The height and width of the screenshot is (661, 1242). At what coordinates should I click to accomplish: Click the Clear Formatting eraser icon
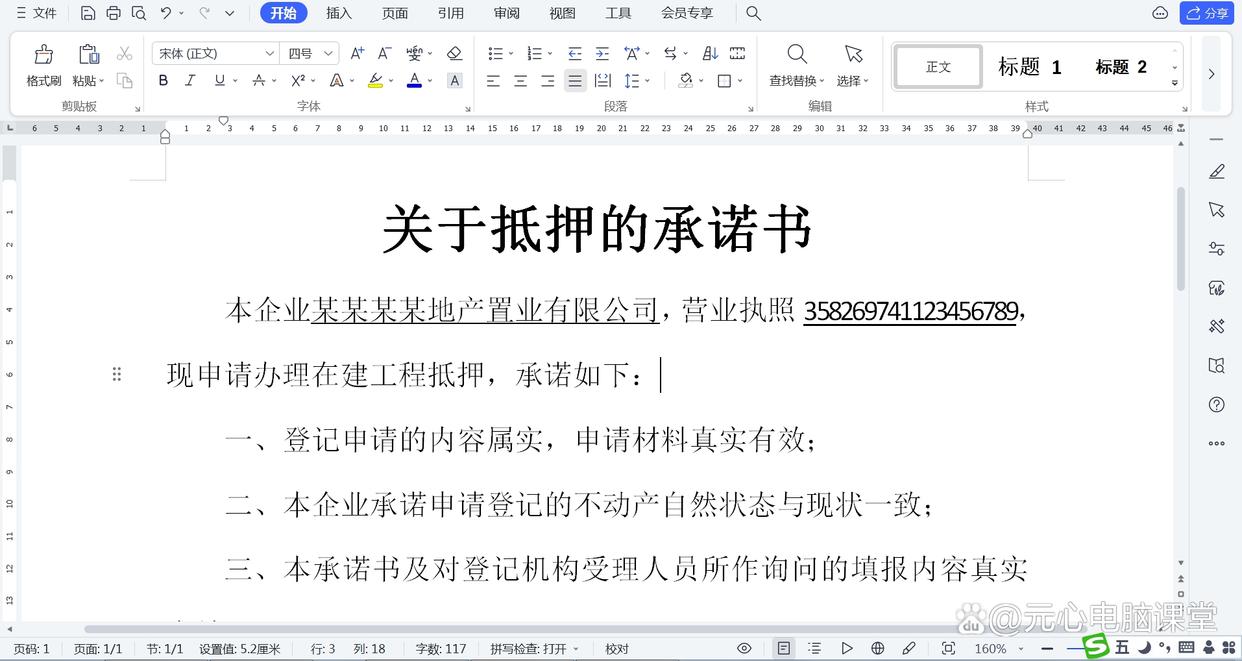point(454,53)
